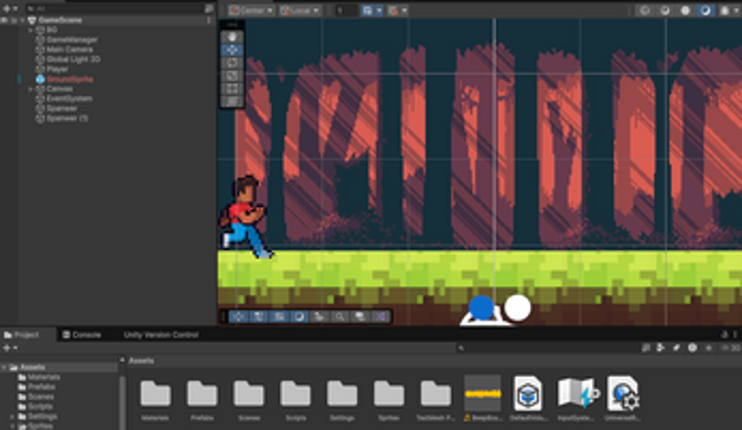Screen dimensions: 742x430
Task: Toggle GameScene visibility eye icon
Action: click(x=5, y=20)
